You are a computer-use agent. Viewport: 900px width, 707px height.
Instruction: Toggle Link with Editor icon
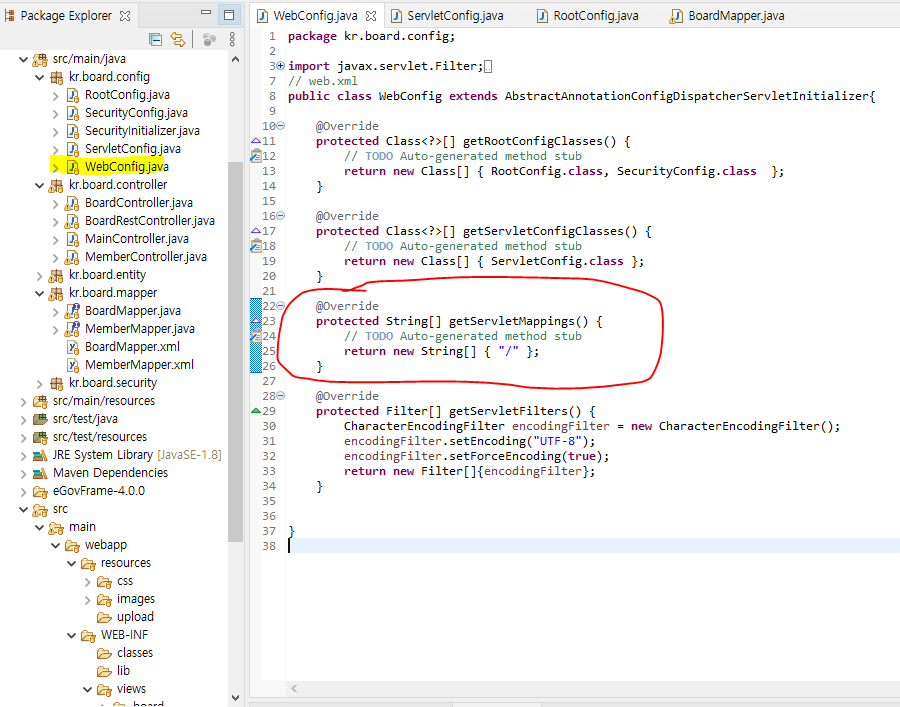(178, 39)
